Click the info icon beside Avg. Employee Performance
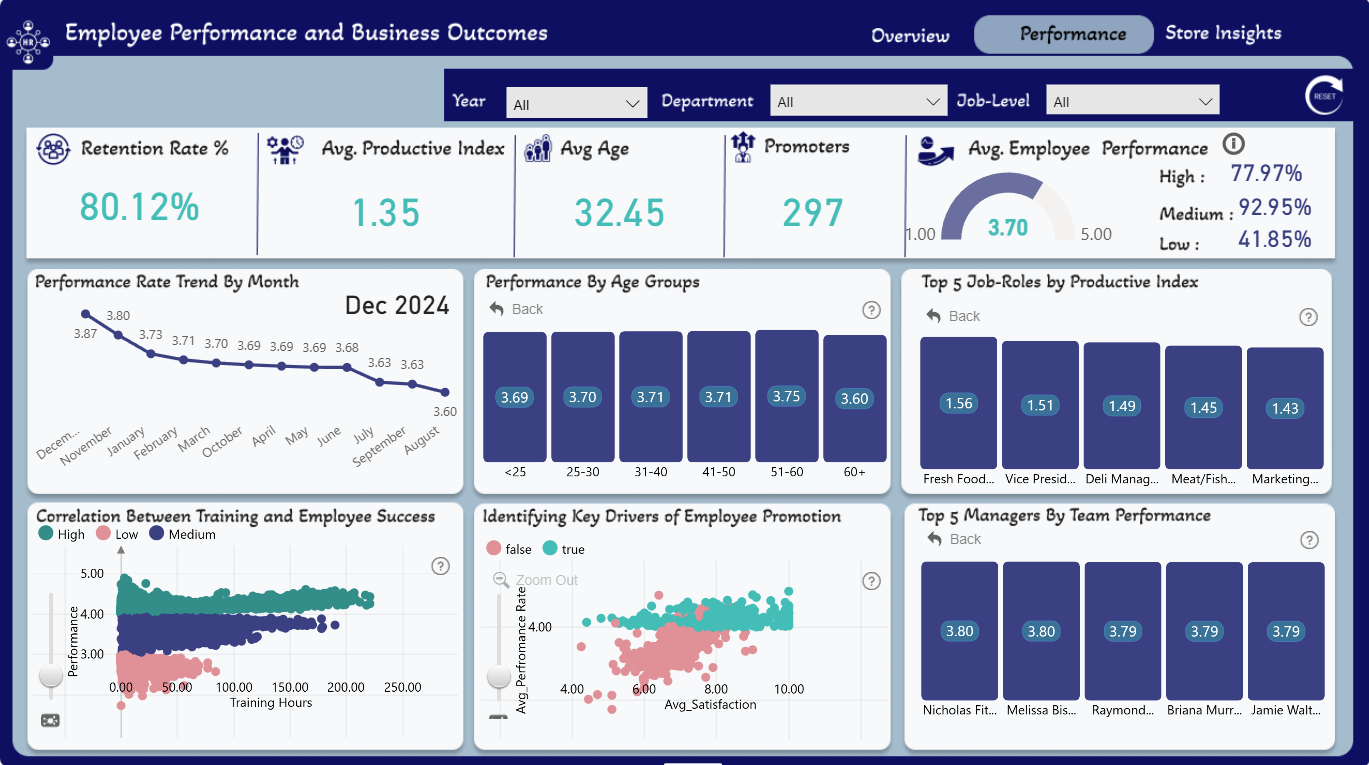The height and width of the screenshot is (765, 1369). pos(1233,144)
